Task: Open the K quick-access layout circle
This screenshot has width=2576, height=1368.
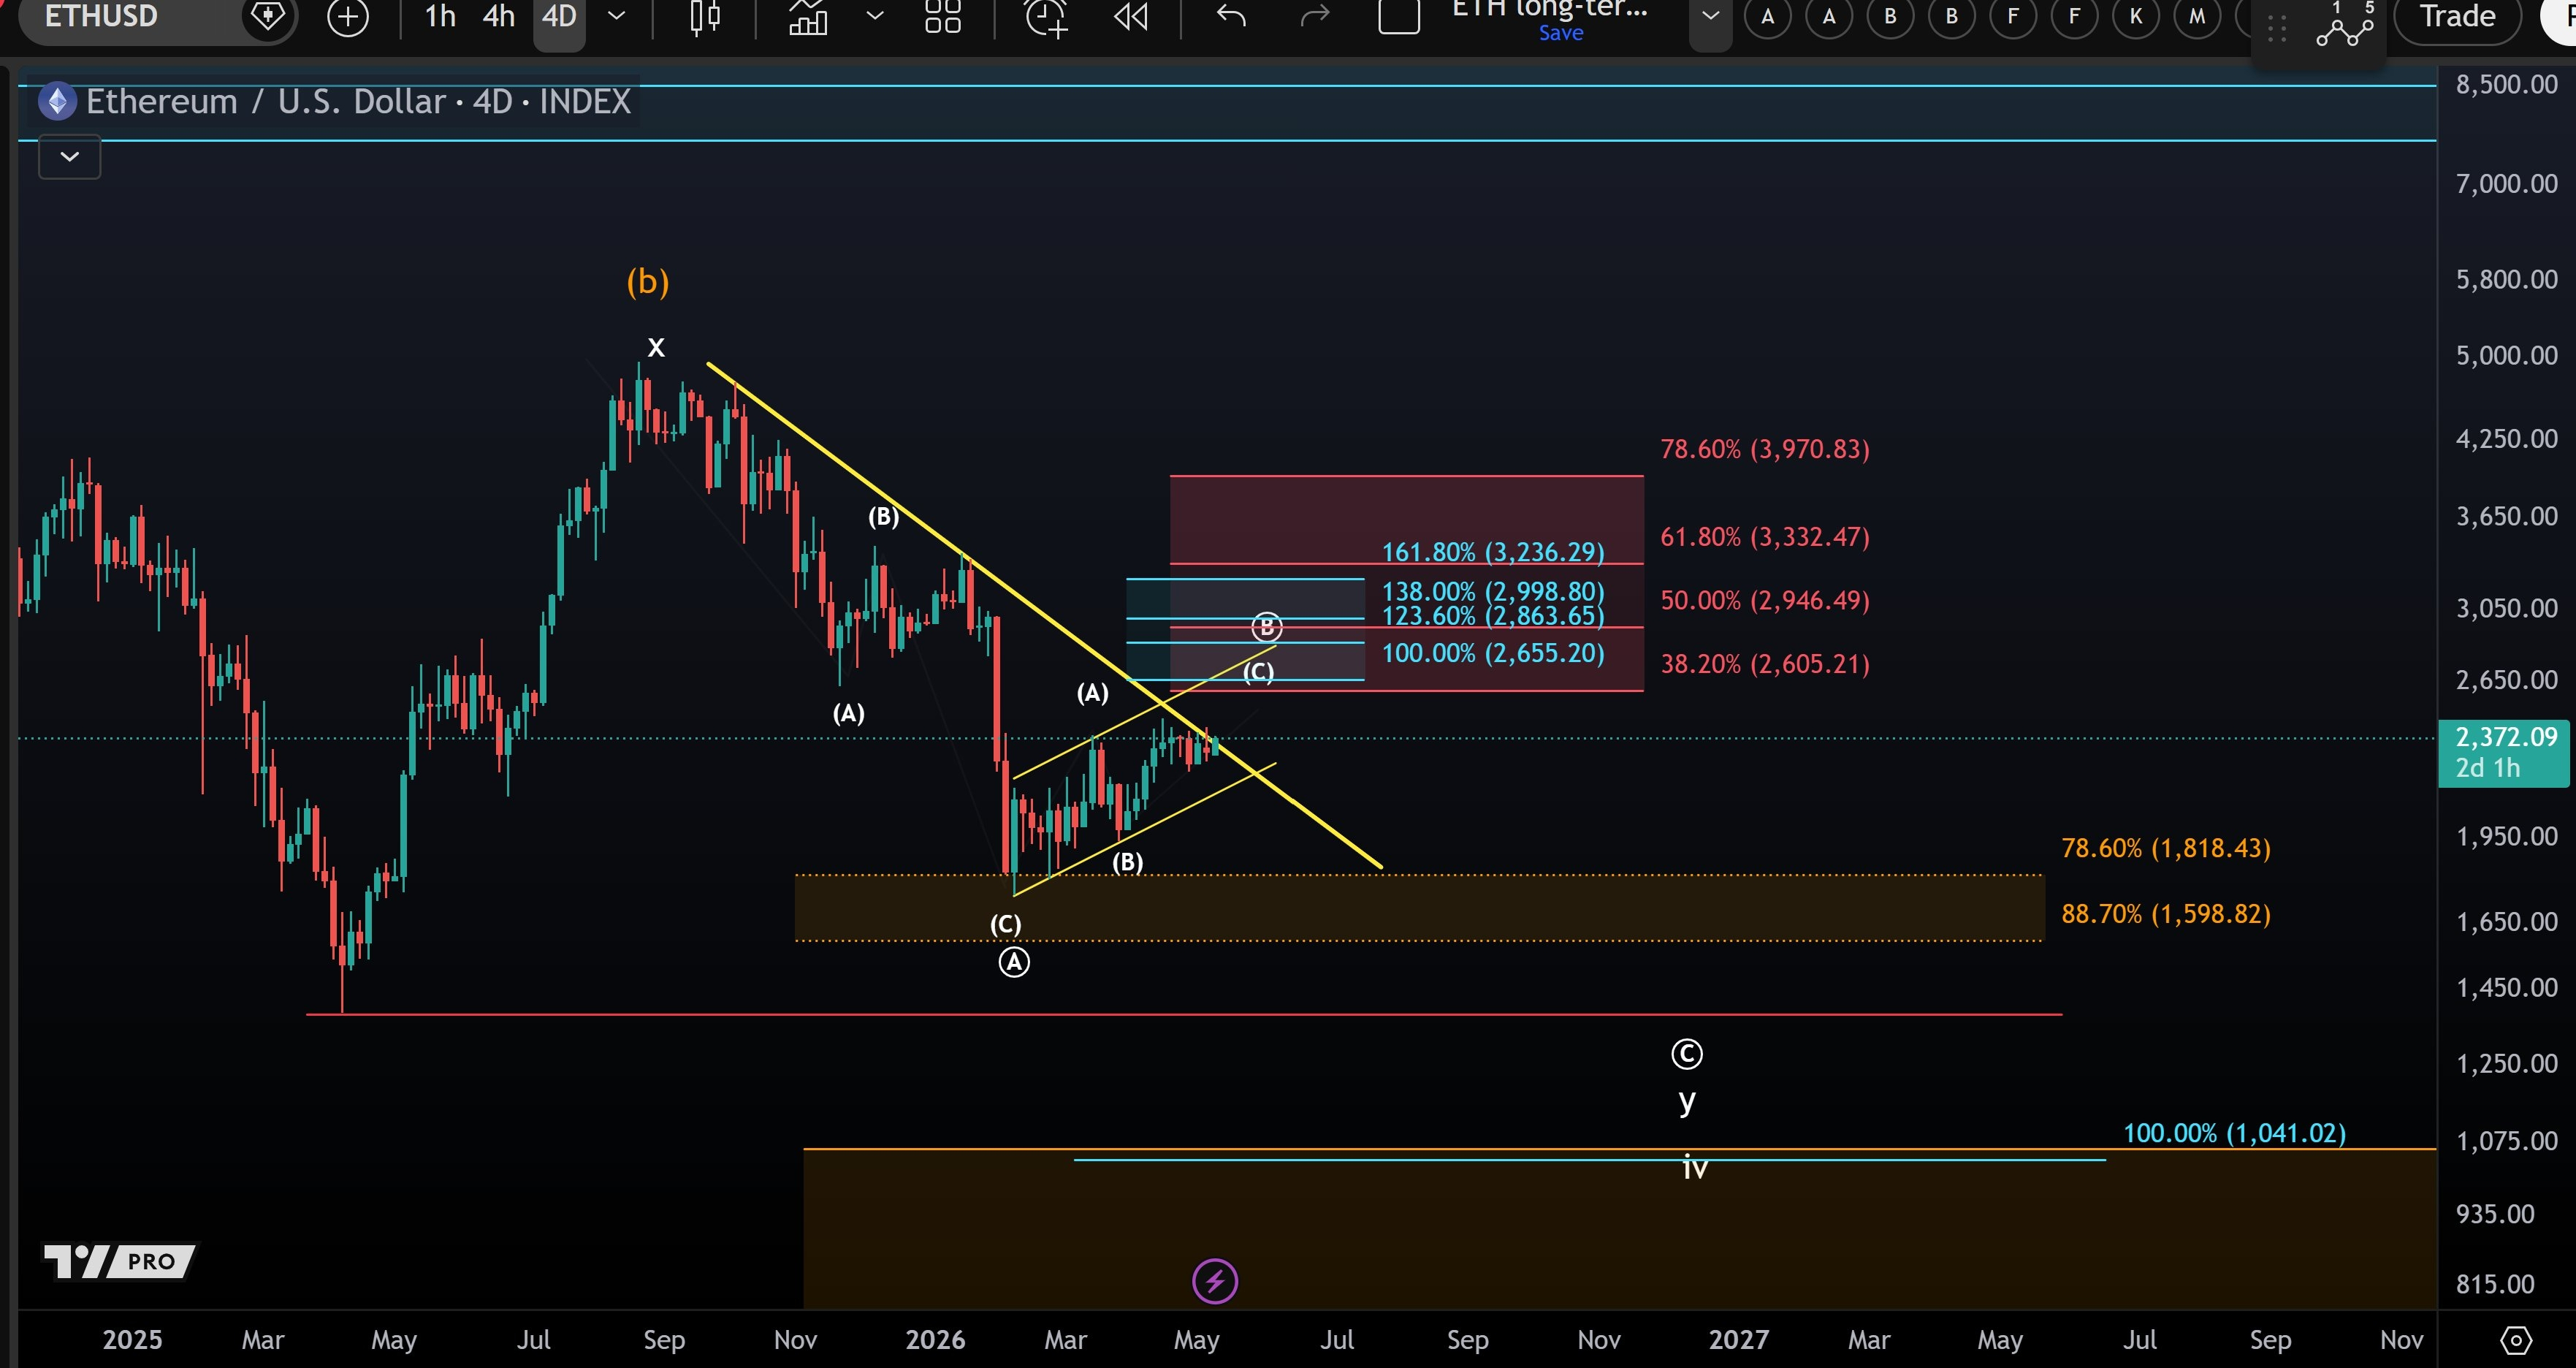Action: pos(2136,17)
